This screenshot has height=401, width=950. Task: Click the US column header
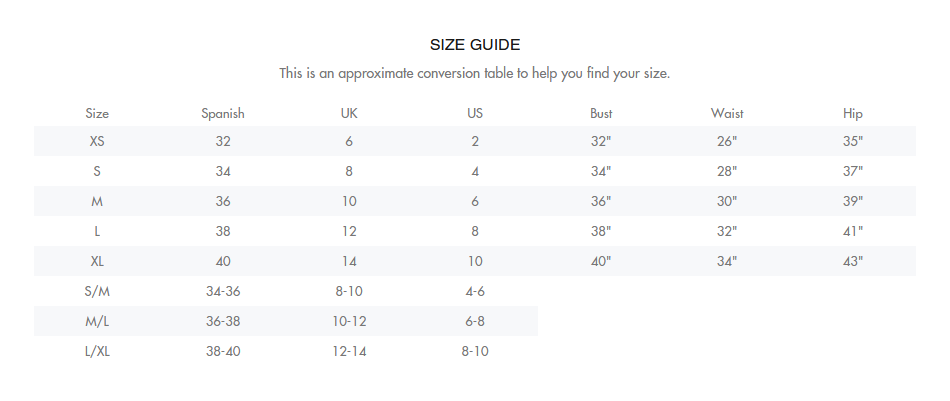pyautogui.click(x=475, y=113)
